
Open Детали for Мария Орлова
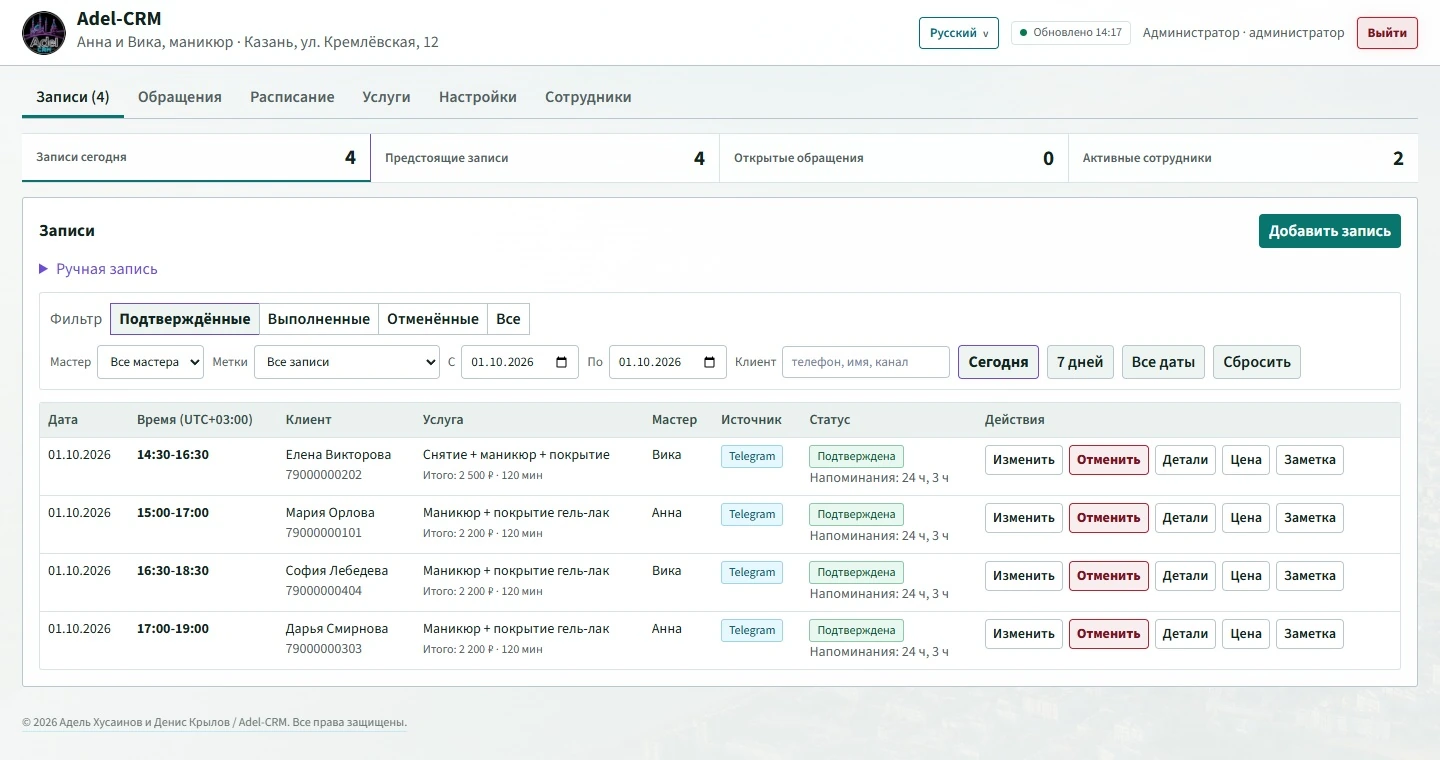[1186, 518]
